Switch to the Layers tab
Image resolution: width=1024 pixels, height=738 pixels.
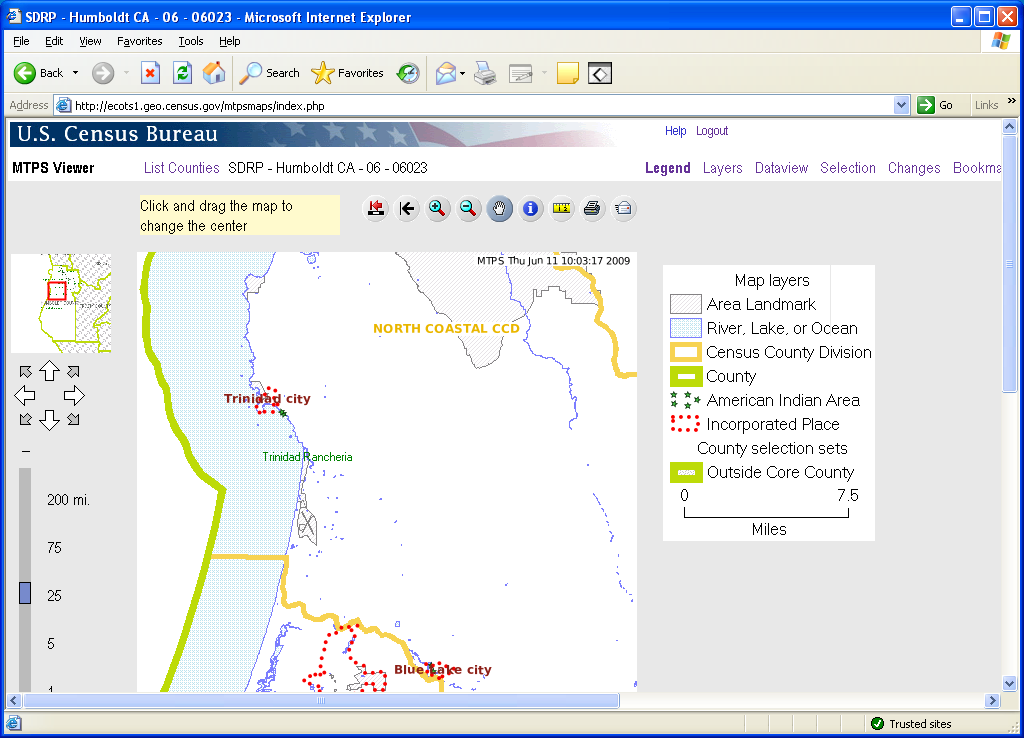[x=722, y=168]
